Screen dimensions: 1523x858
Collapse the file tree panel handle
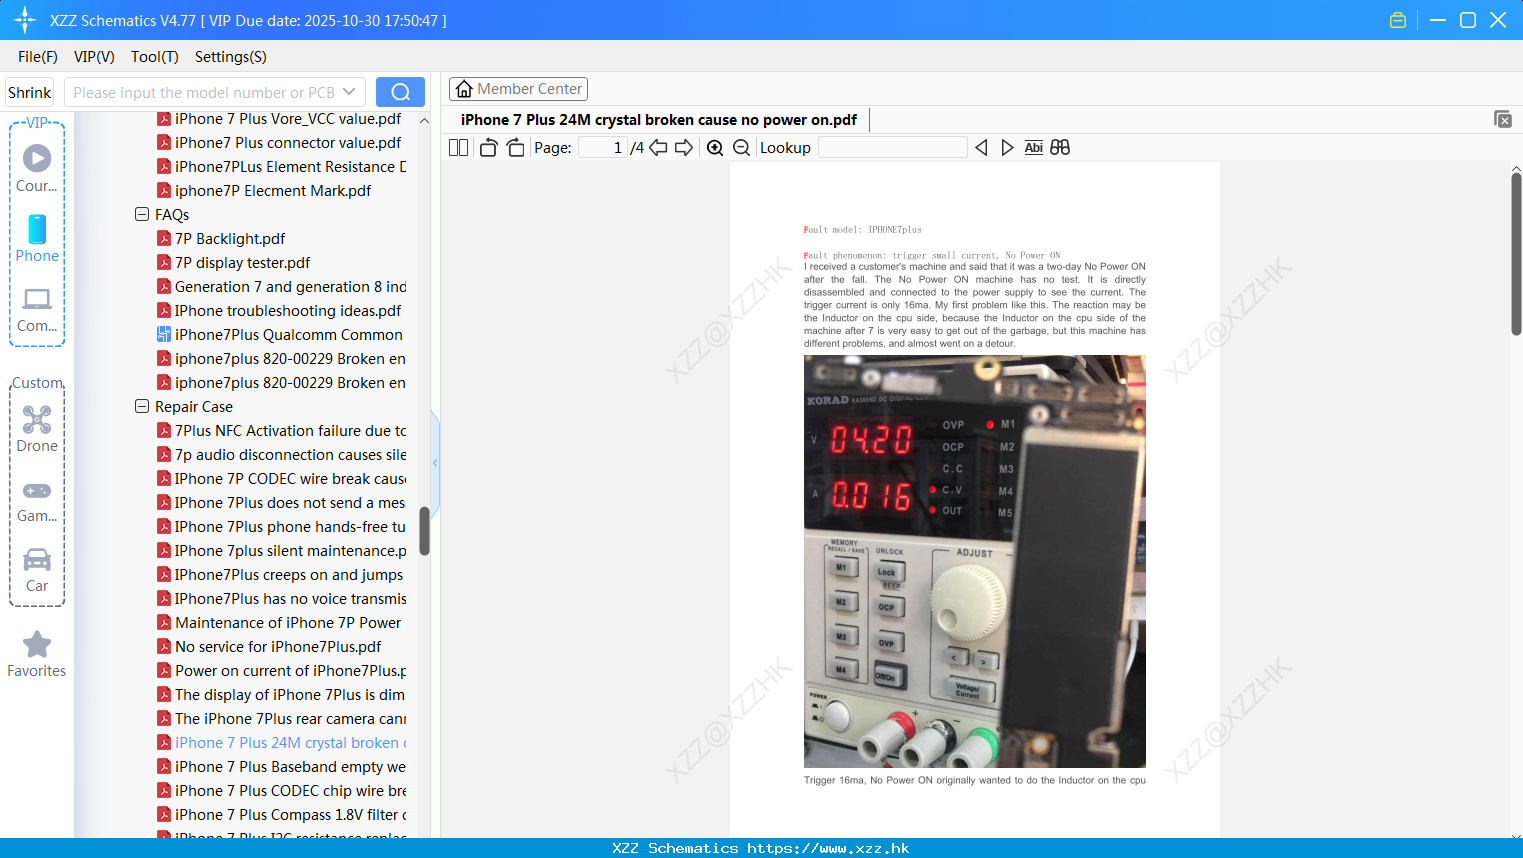tap(435, 463)
